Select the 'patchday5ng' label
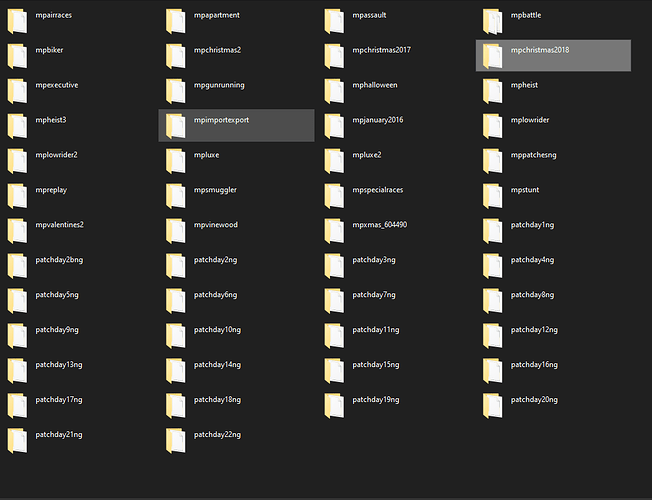Viewport: 652px width, 500px height. click(x=57, y=295)
